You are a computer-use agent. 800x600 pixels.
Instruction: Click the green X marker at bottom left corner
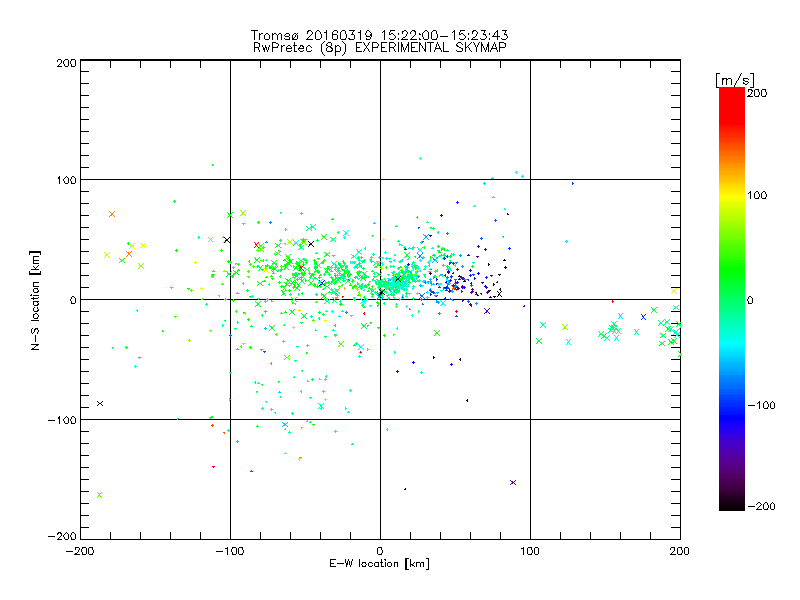pos(99,495)
